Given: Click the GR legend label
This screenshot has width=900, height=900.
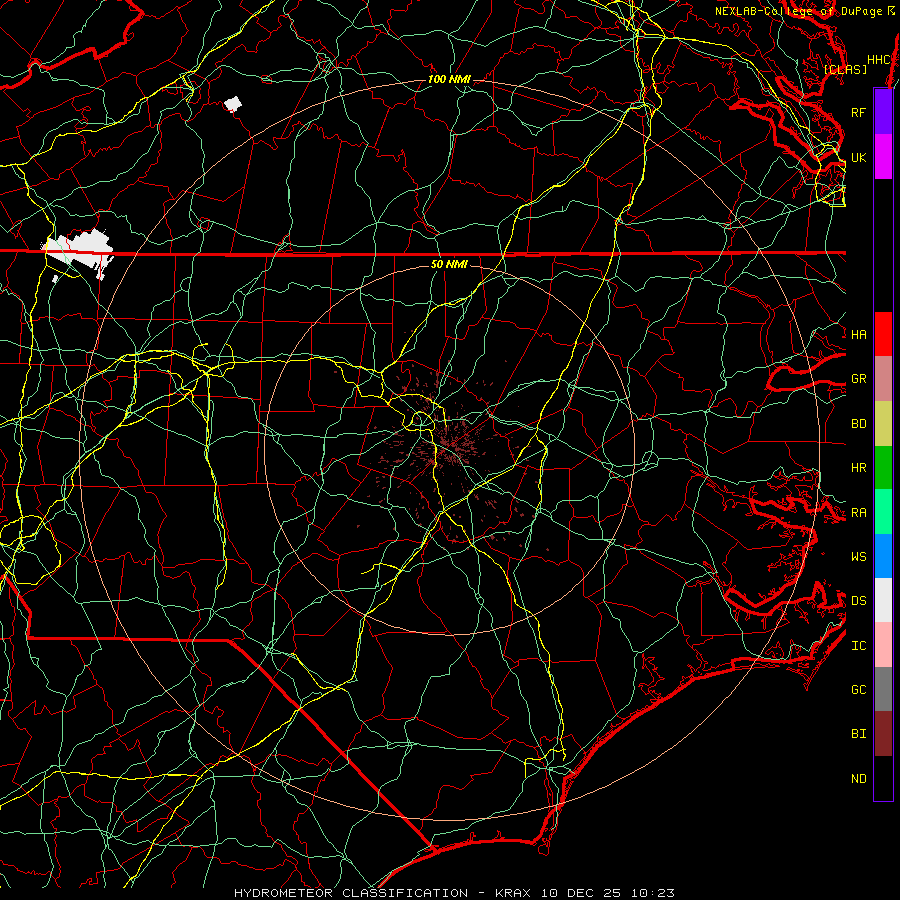Looking at the screenshot, I should click(x=859, y=379).
